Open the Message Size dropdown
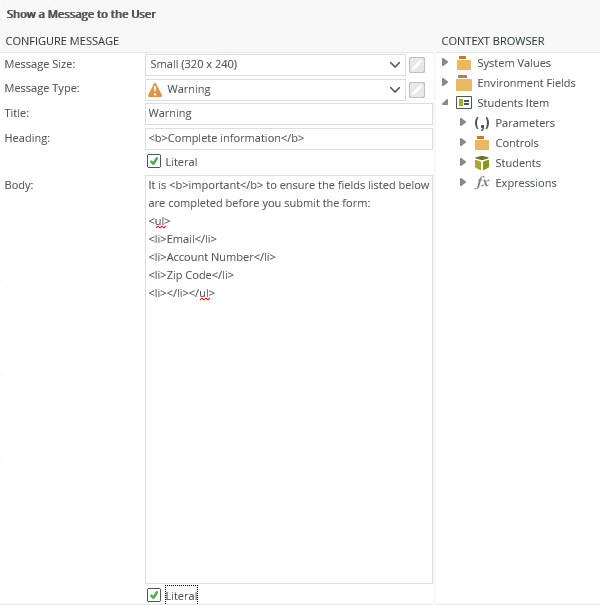The width and height of the screenshot is (600, 605). click(x=394, y=65)
